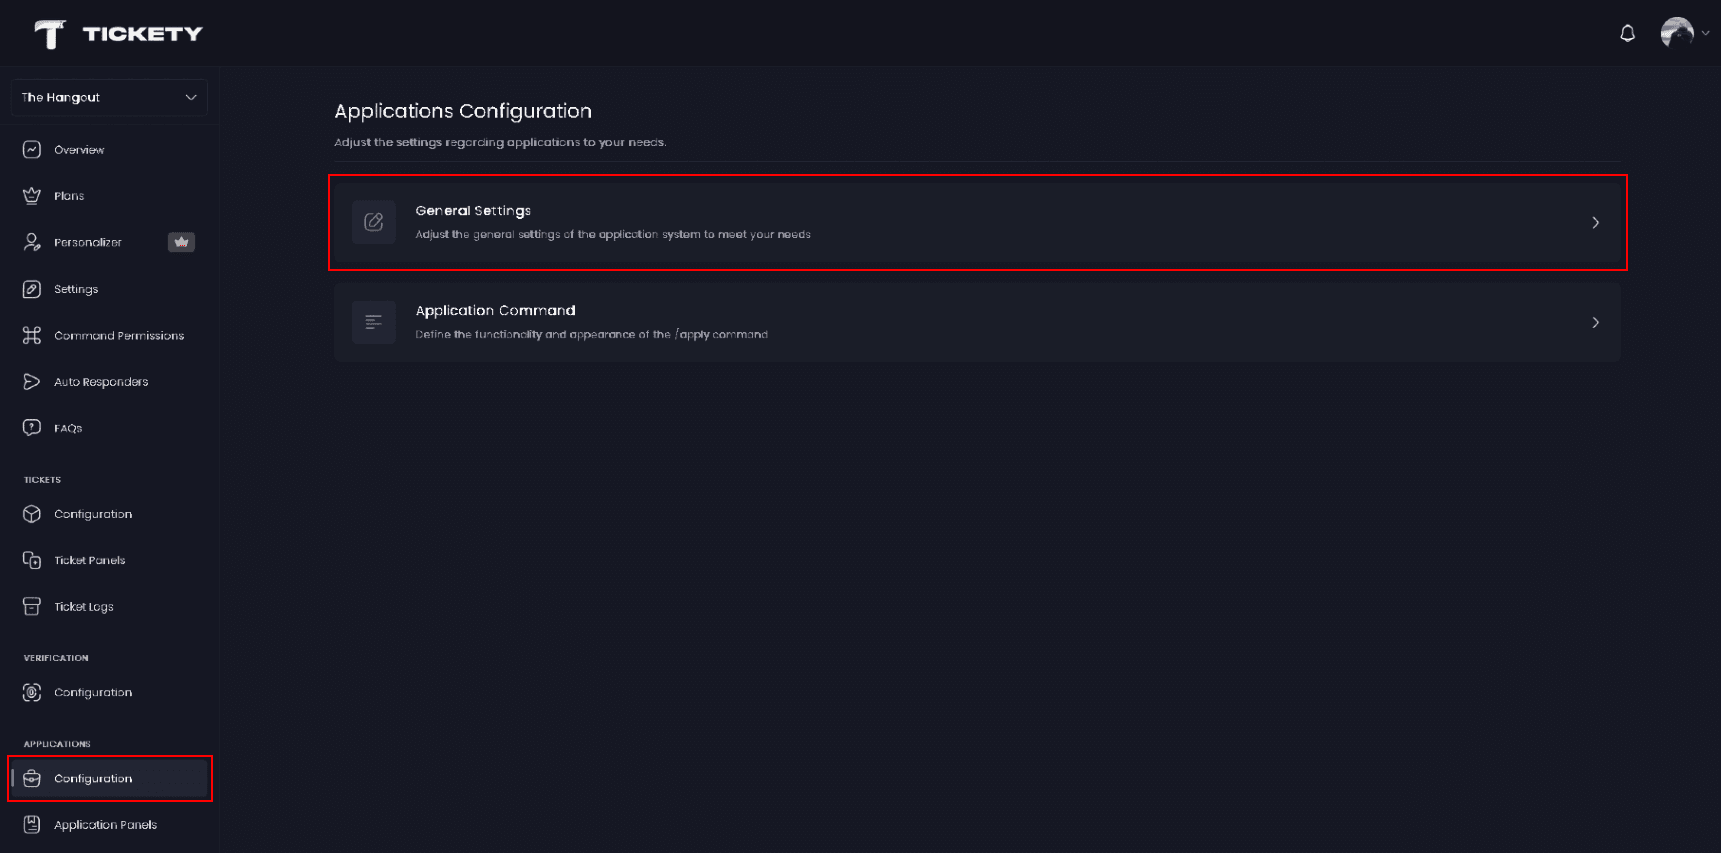Click the Plans crown icon
The height and width of the screenshot is (853, 1721).
click(32, 196)
